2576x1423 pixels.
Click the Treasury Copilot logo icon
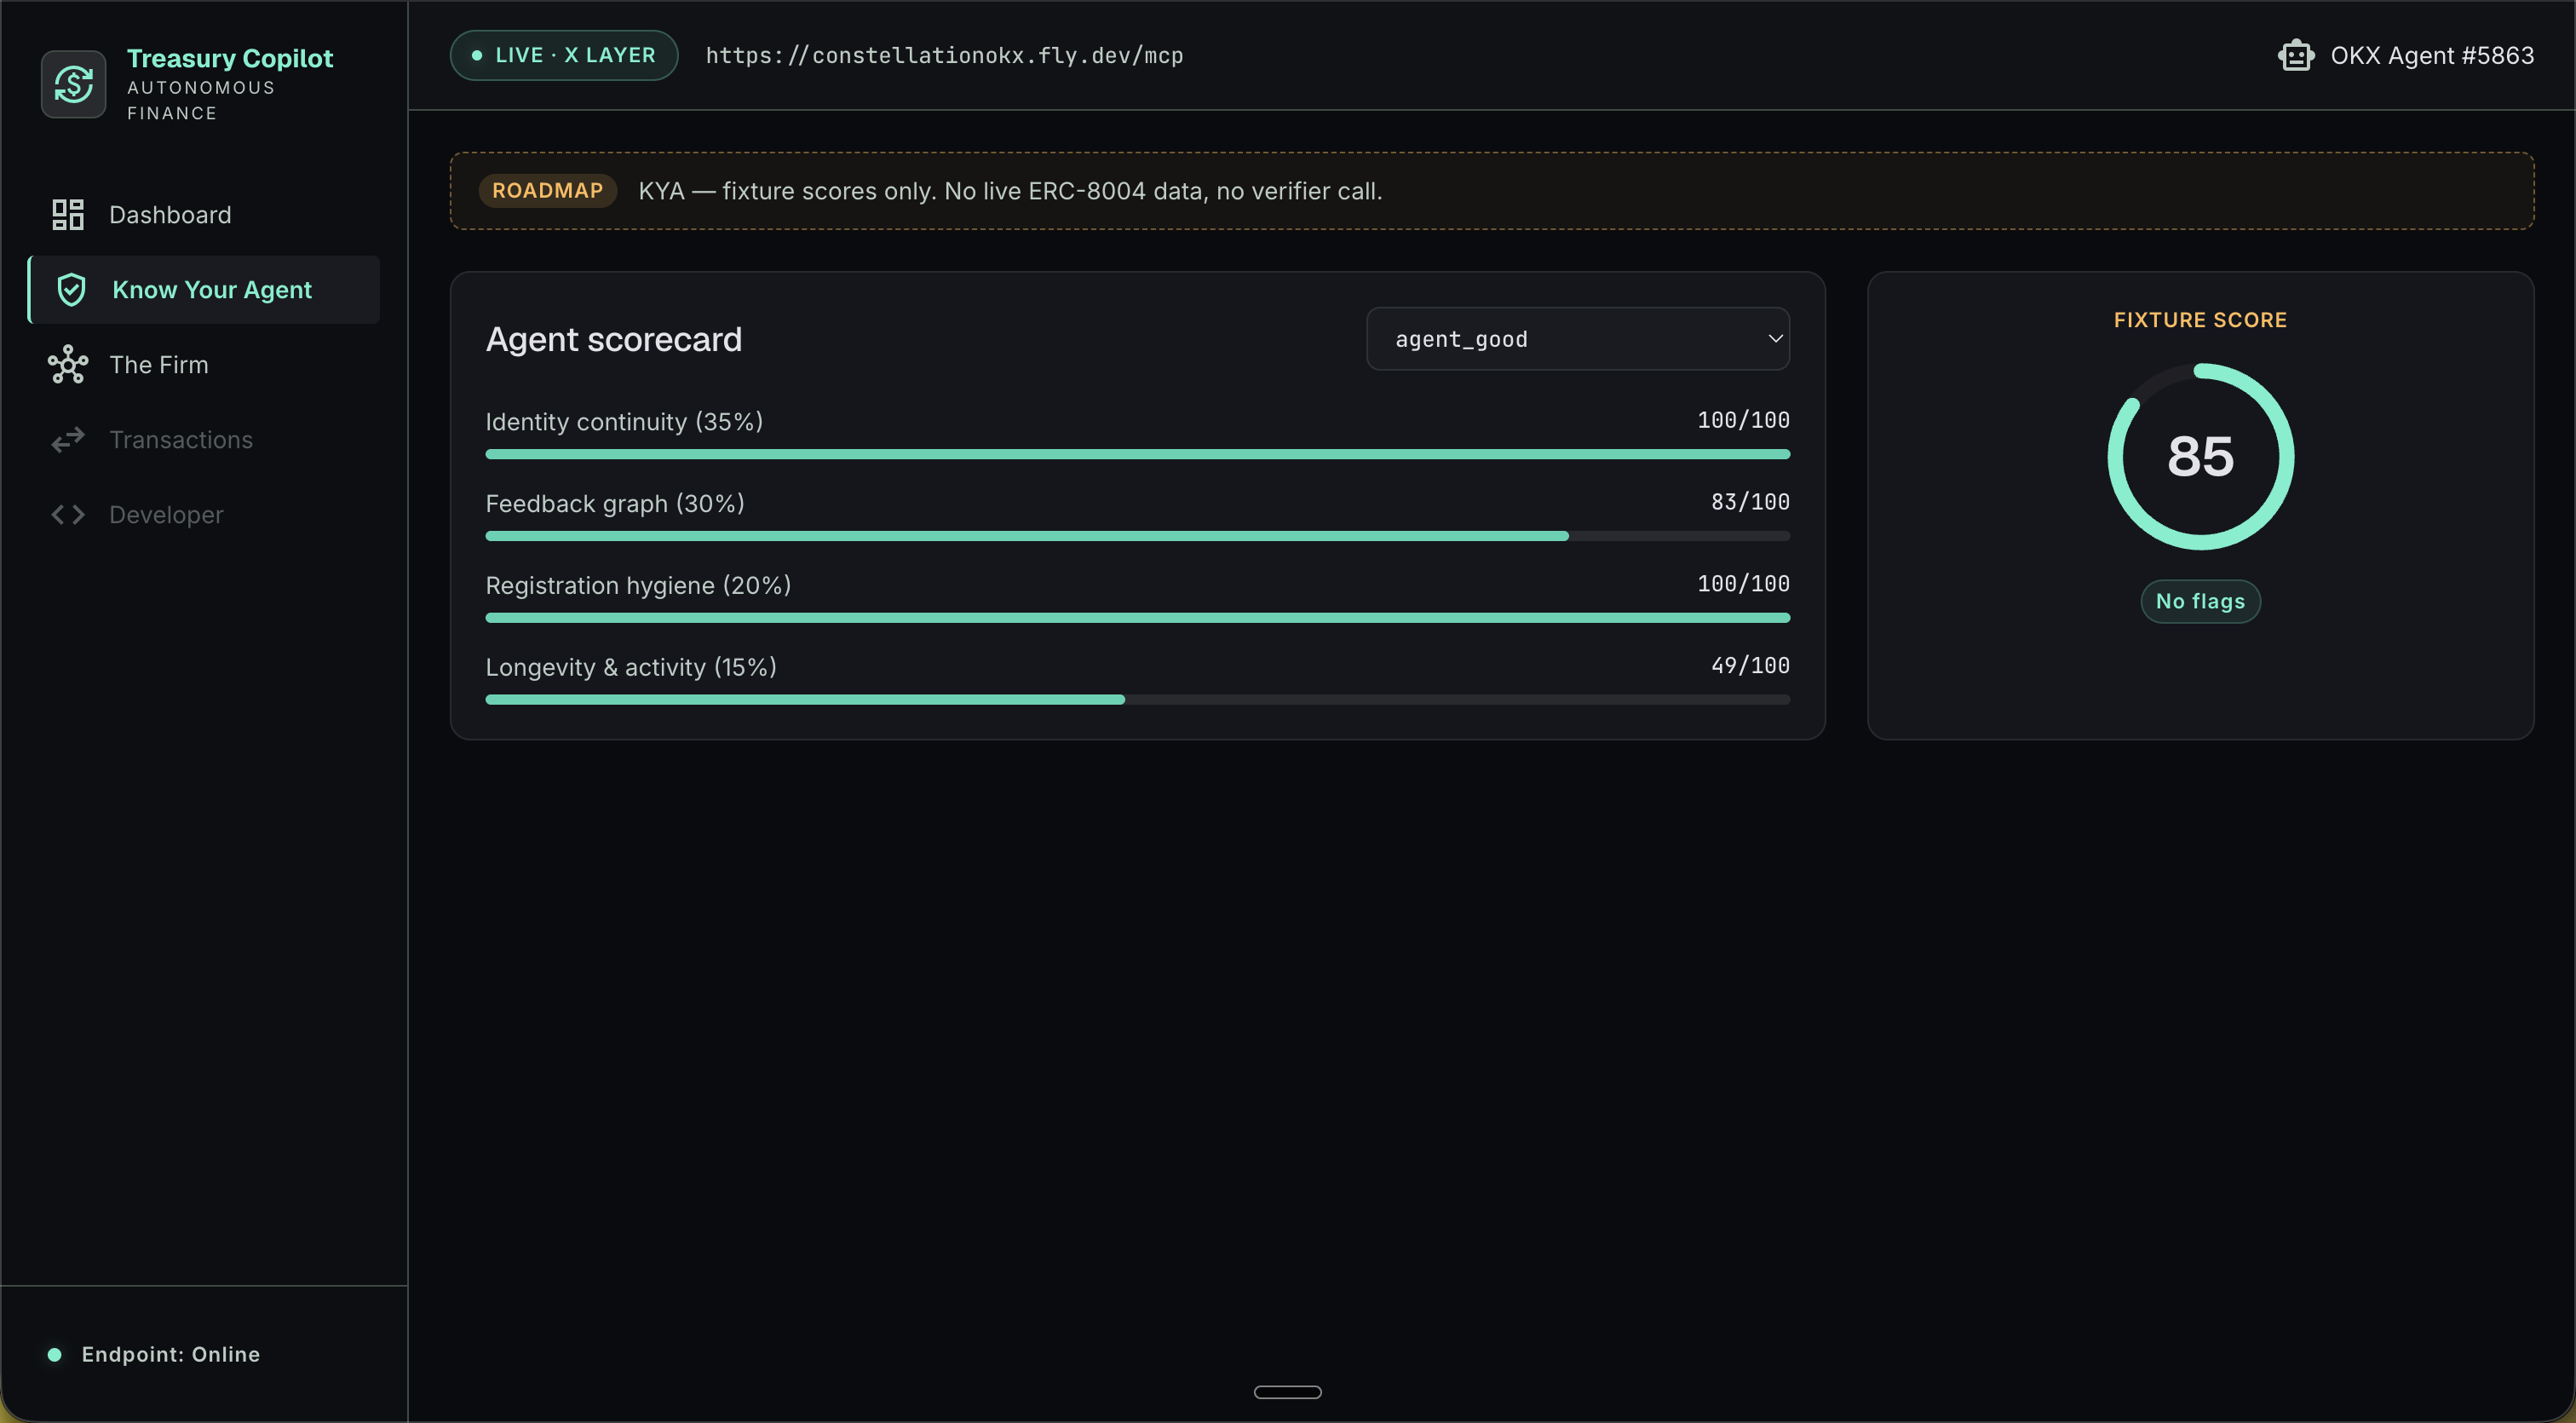click(73, 84)
